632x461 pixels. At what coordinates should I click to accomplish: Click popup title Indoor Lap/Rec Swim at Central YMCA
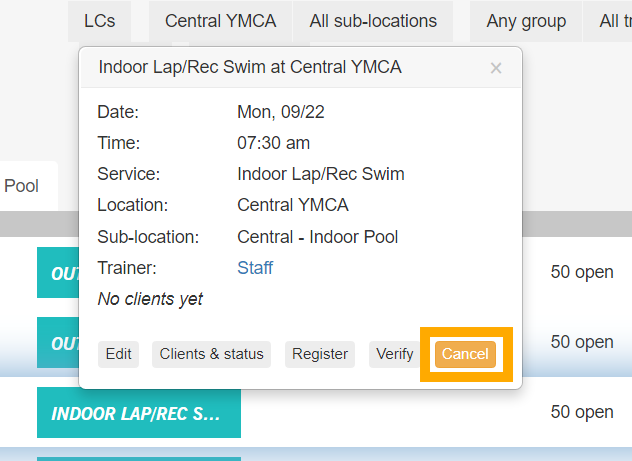click(x=250, y=67)
